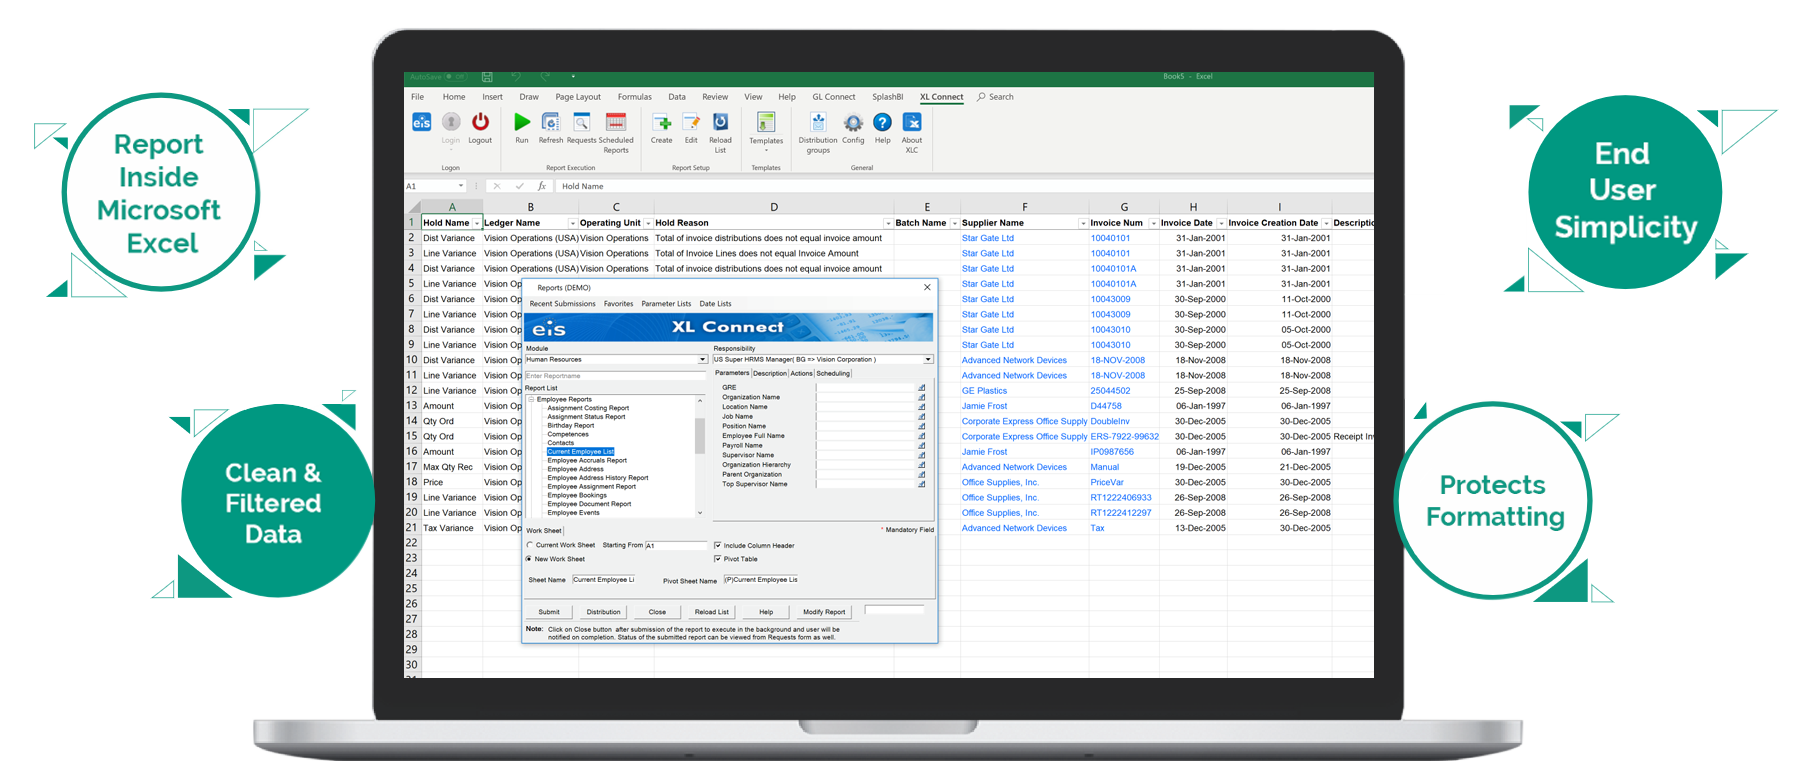The height and width of the screenshot is (775, 1811).
Task: Open lookup icon for Payroll Name parameter
Action: (922, 446)
